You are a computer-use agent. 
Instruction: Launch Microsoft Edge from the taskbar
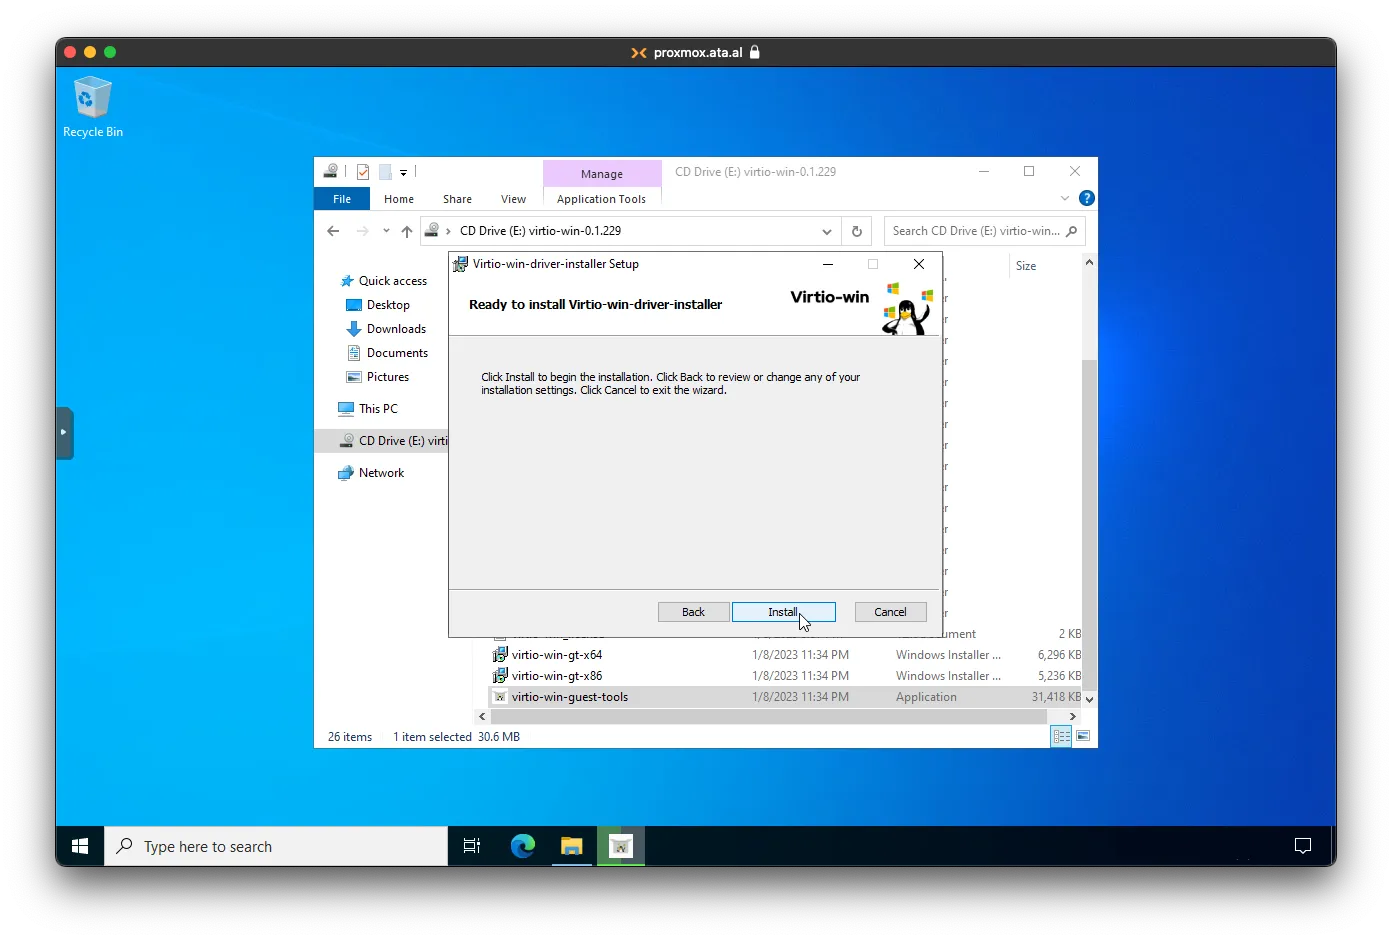pyautogui.click(x=522, y=846)
